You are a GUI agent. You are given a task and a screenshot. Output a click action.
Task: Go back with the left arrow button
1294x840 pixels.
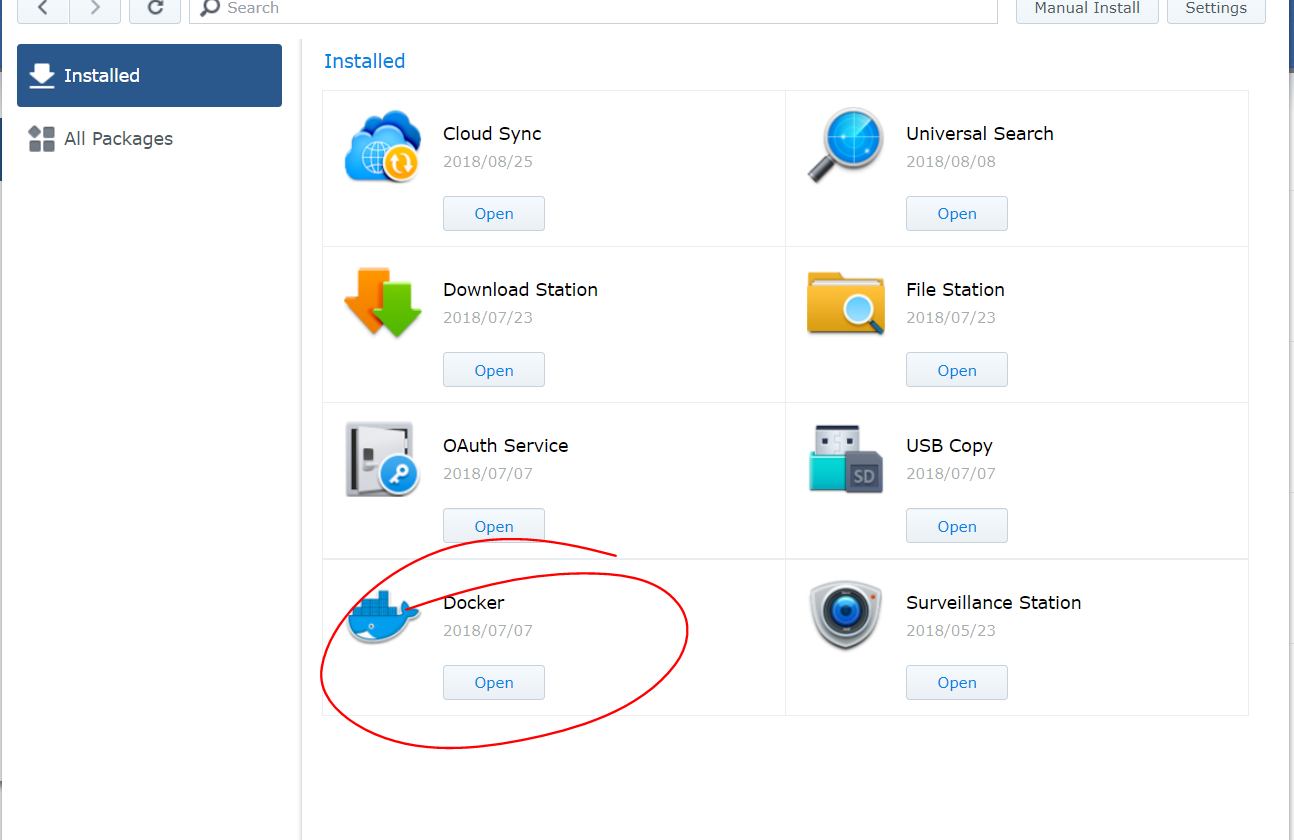click(x=43, y=8)
